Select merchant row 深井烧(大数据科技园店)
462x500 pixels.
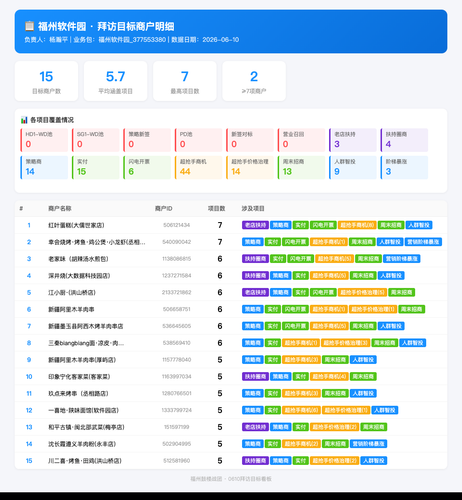click(x=231, y=276)
